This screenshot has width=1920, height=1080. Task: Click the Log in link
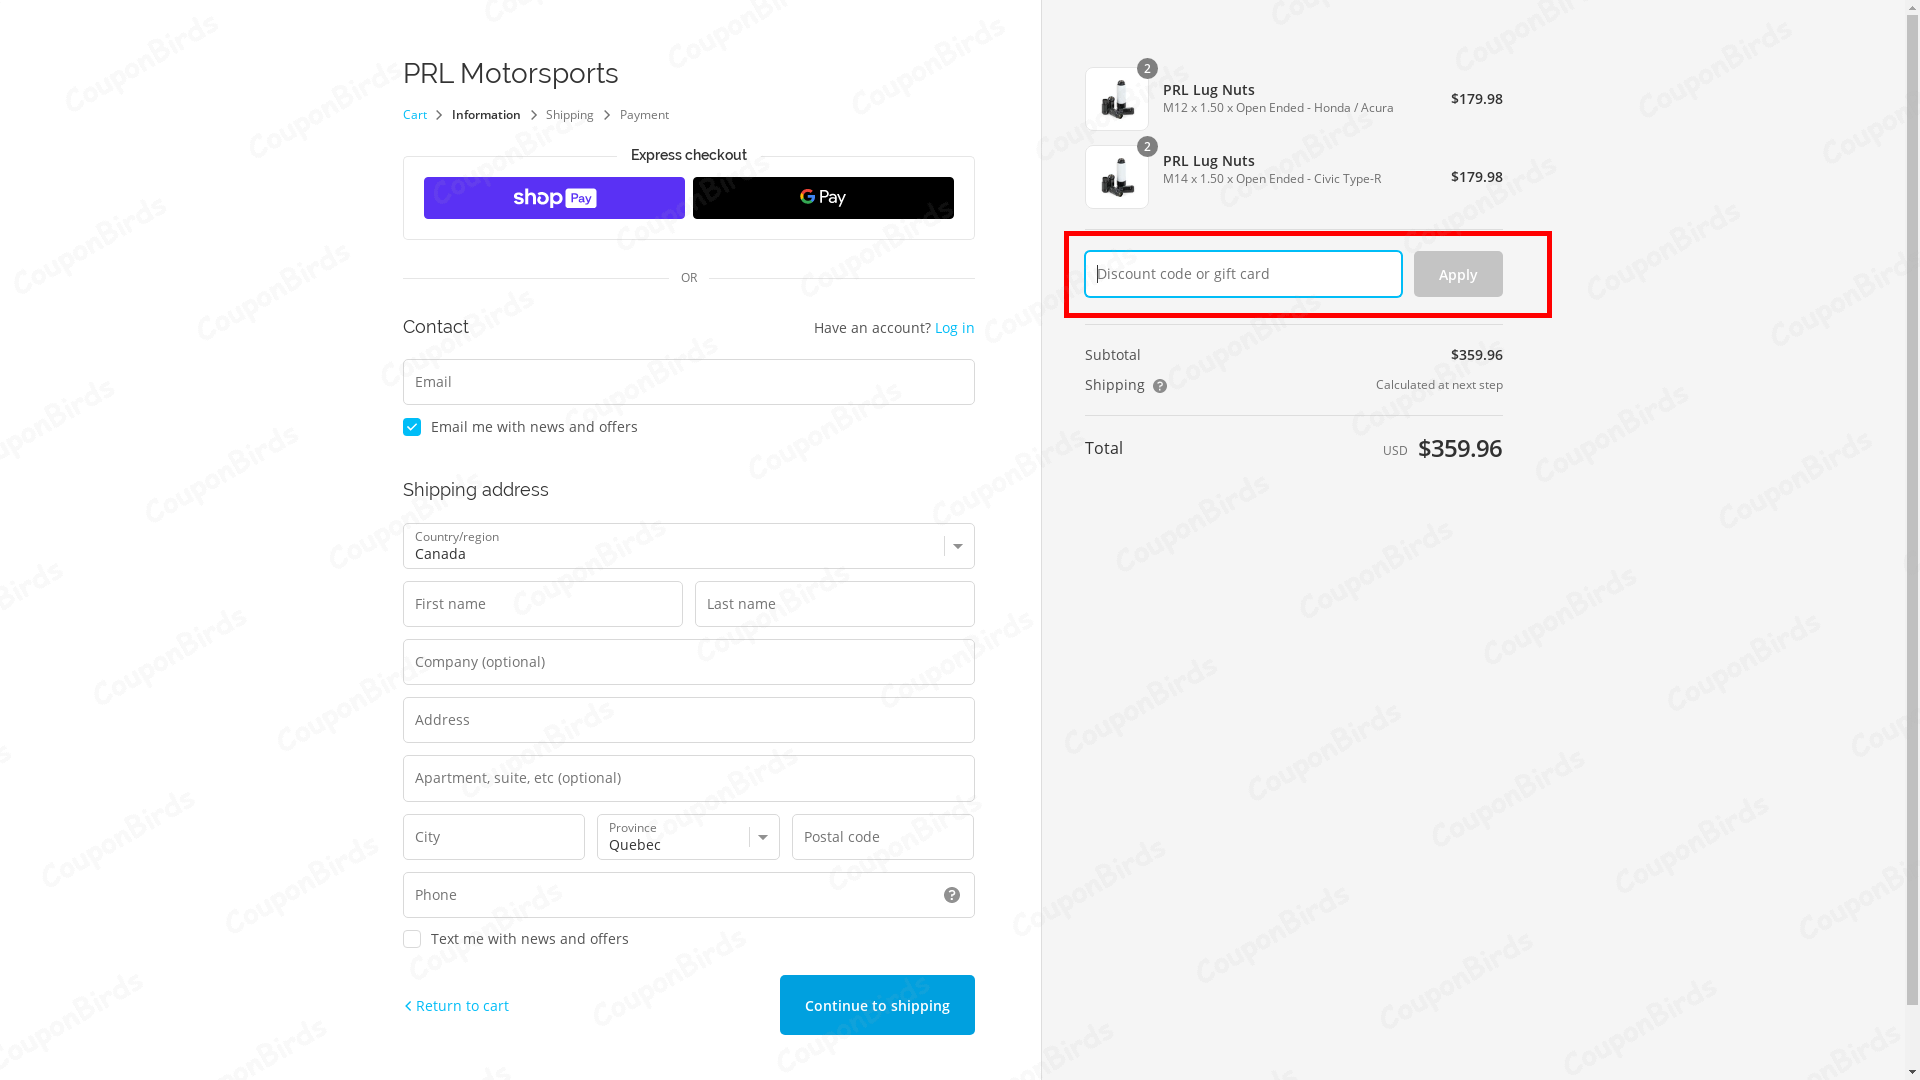pyautogui.click(x=954, y=328)
